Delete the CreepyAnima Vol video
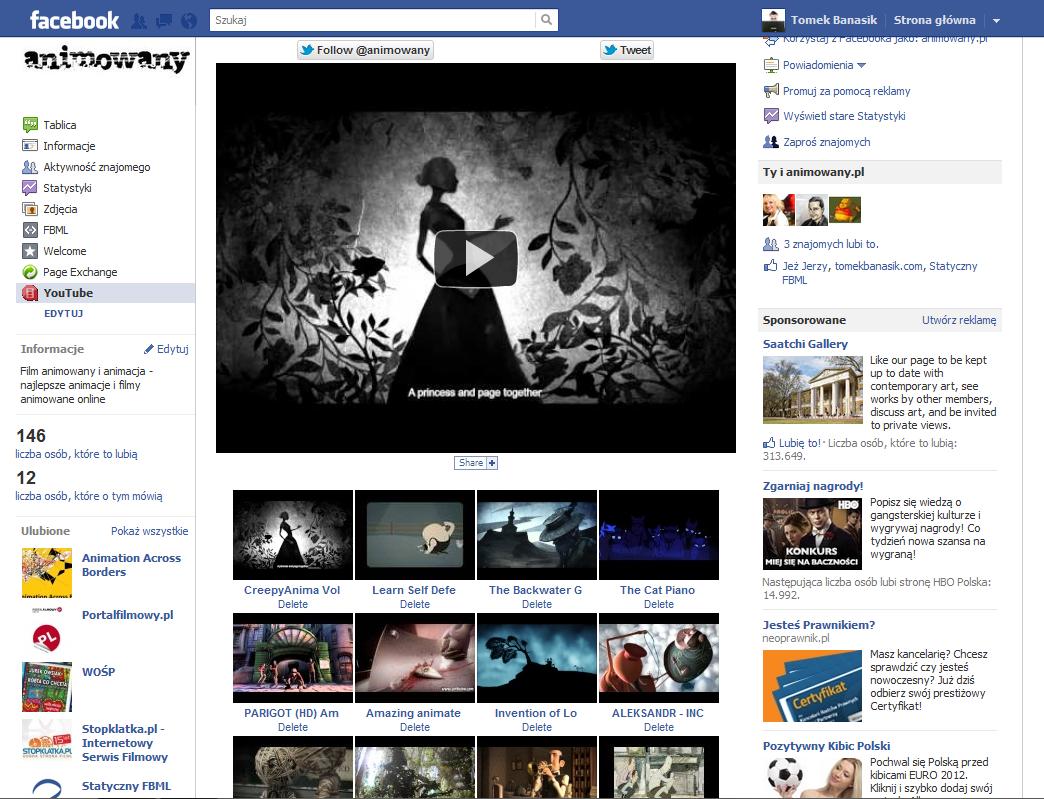Screen dimensions: 1044x799 pyautogui.click(x=293, y=604)
